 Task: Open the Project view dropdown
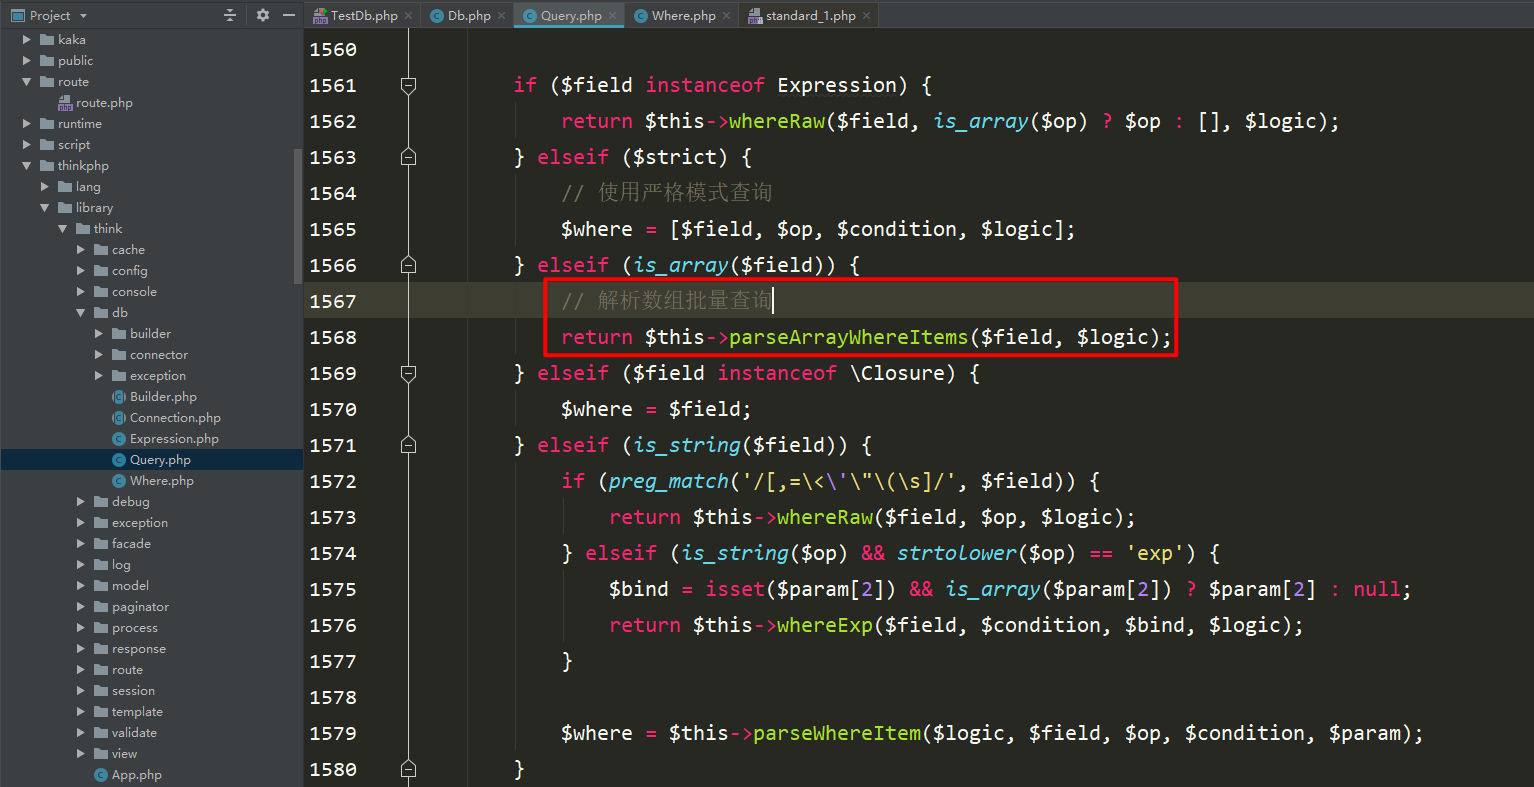83,16
